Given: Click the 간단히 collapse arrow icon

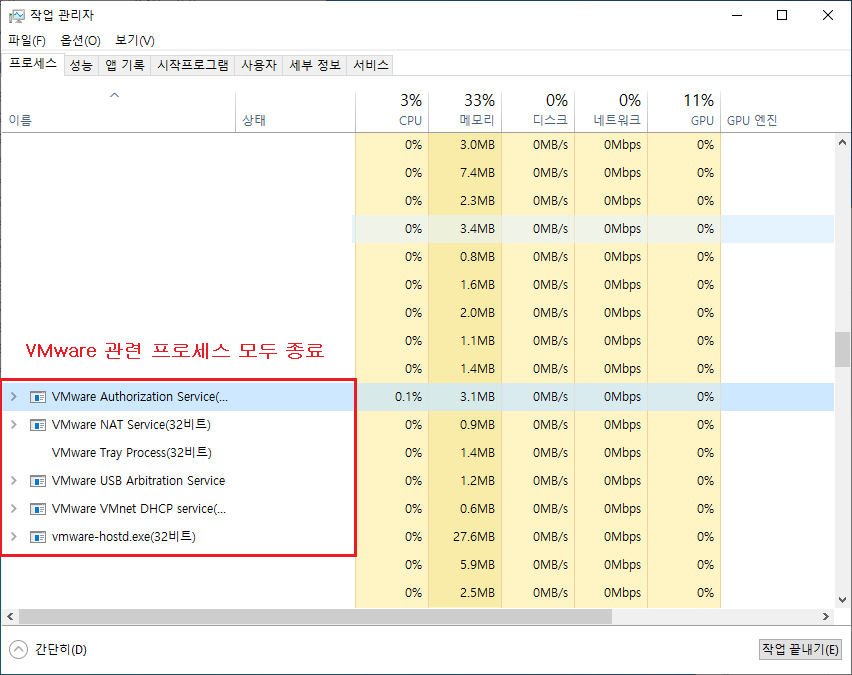Looking at the screenshot, I should click(18, 649).
